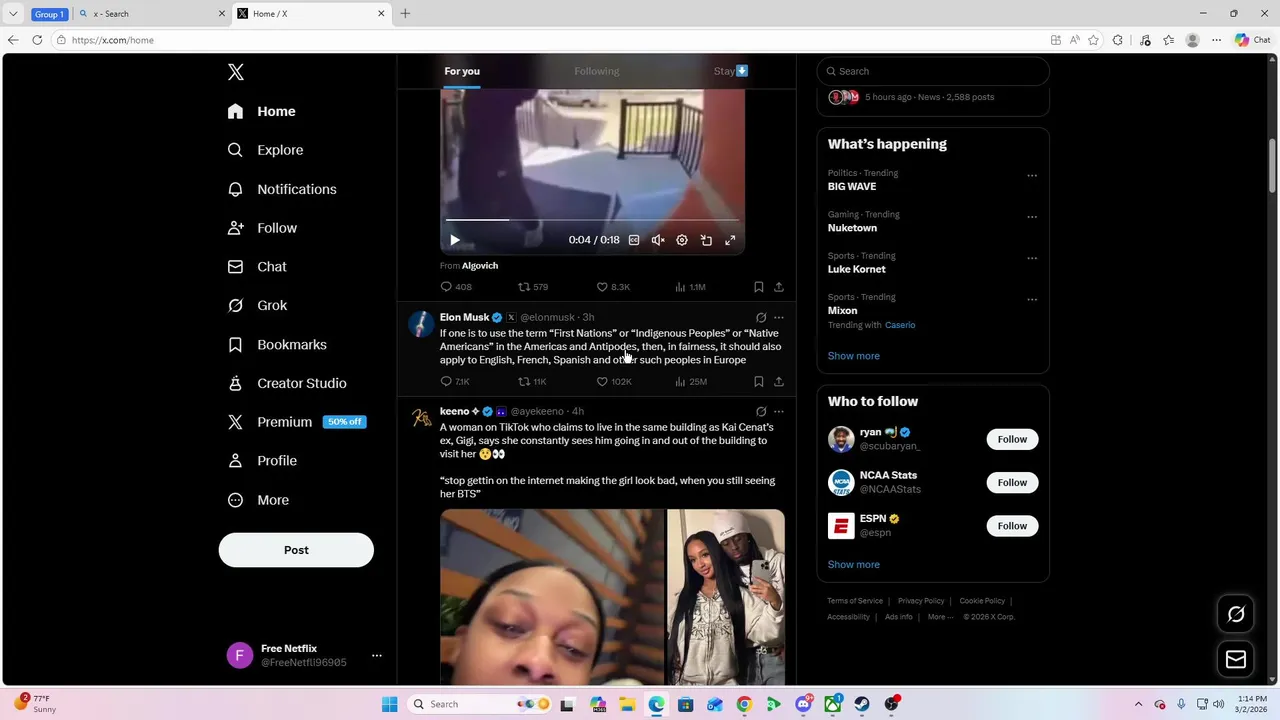
Task: Open Explore in the sidebar
Action: 265,150
